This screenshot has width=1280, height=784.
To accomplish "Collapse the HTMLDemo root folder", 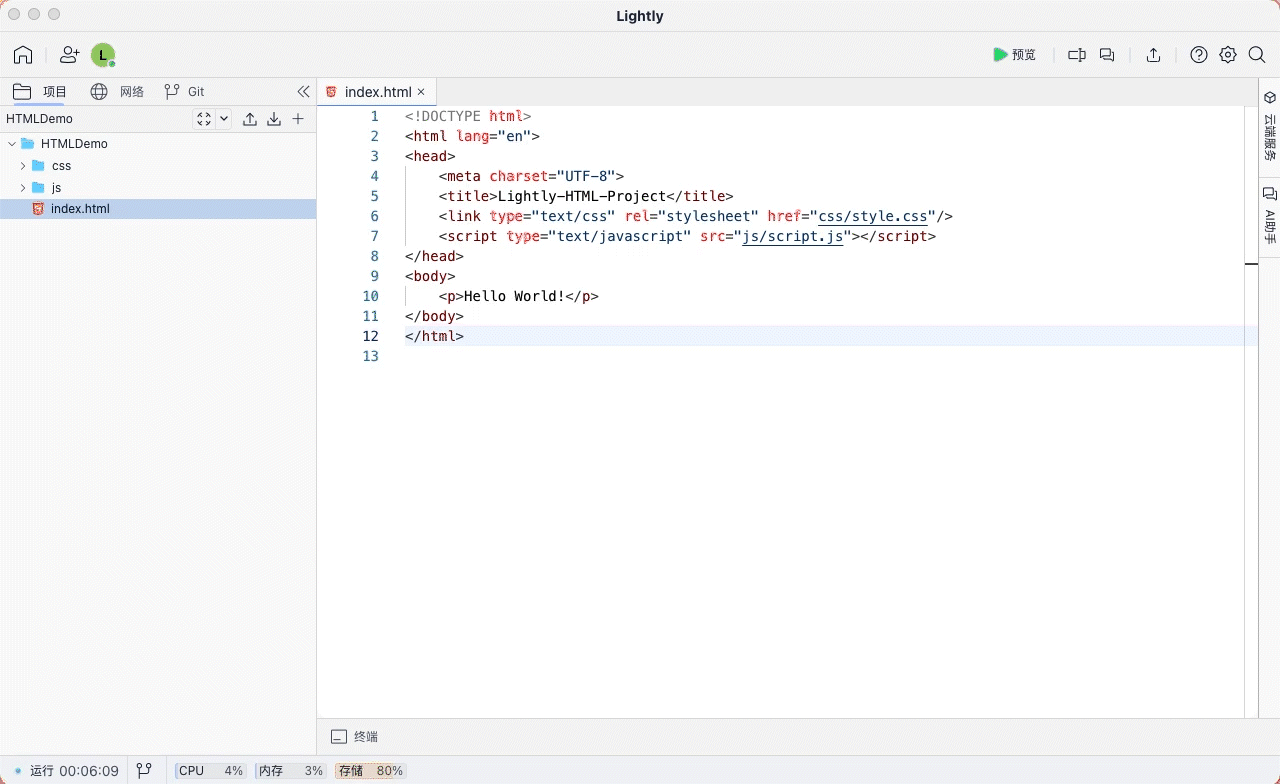I will click(12, 144).
